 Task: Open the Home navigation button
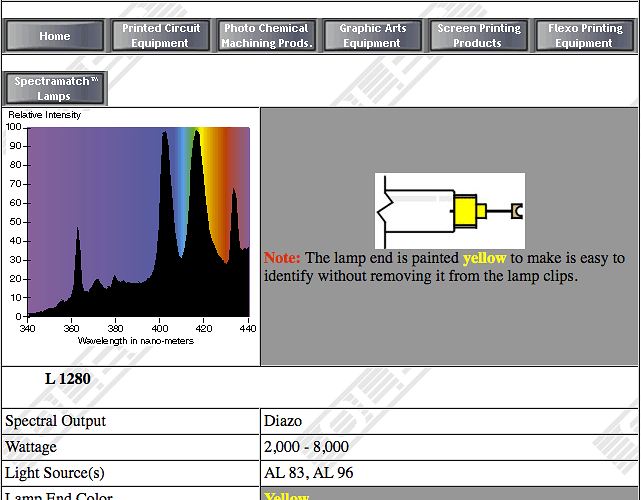tap(55, 36)
